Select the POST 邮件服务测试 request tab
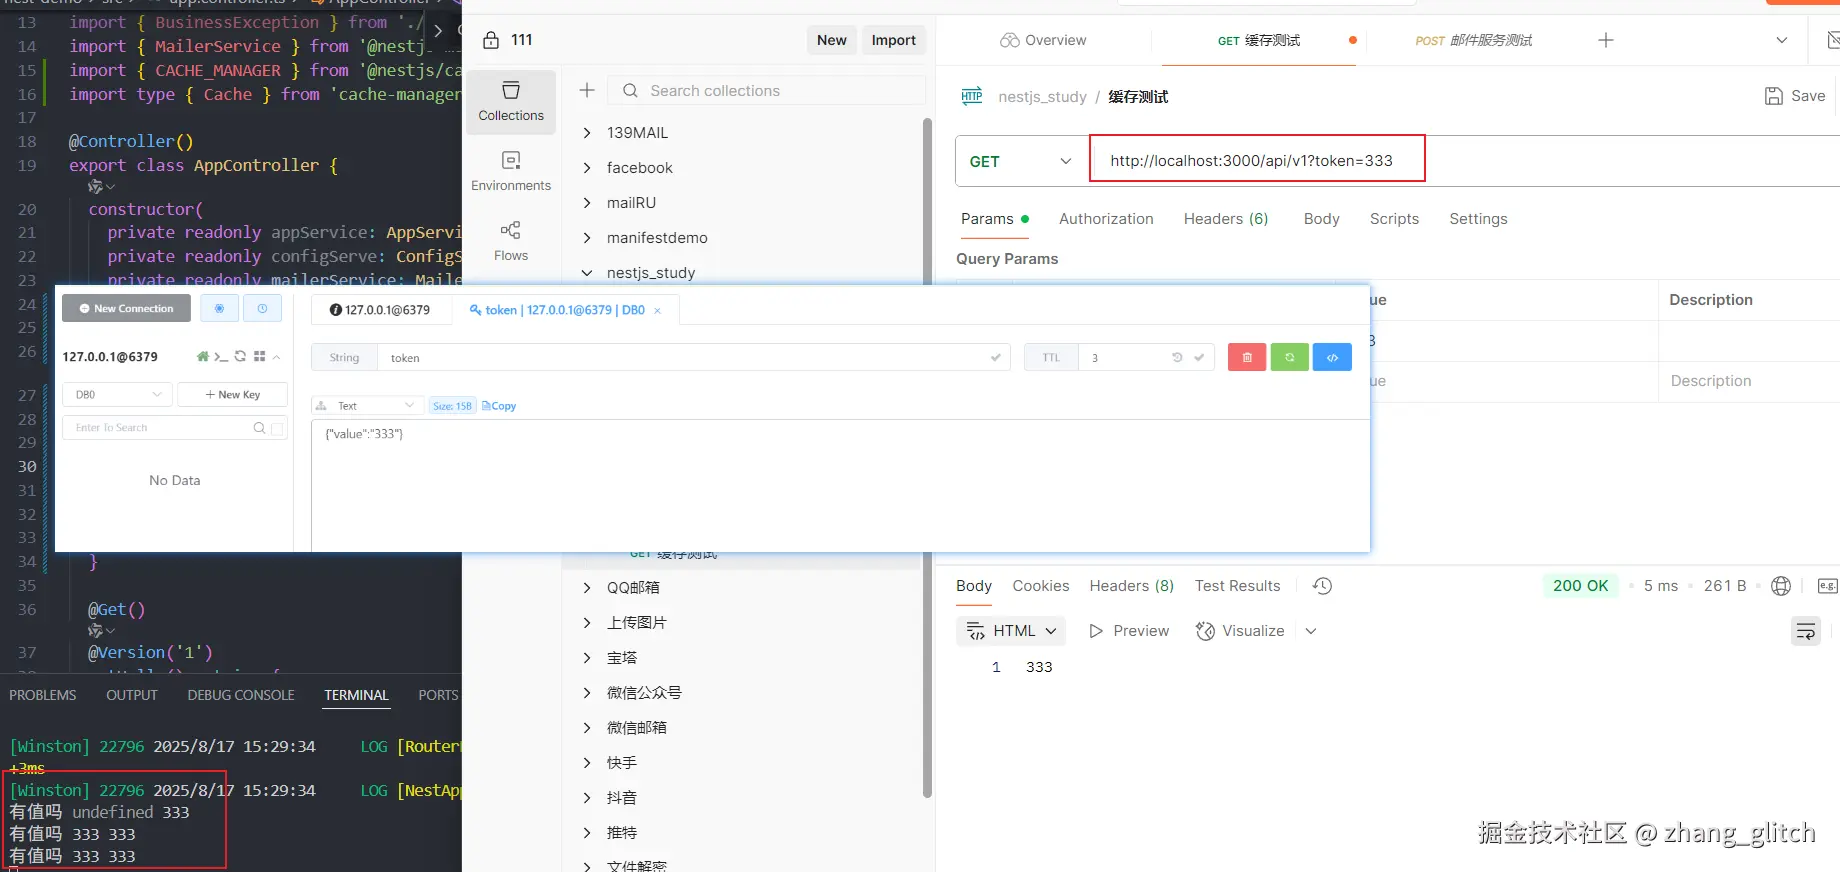The height and width of the screenshot is (872, 1840). click(1474, 40)
